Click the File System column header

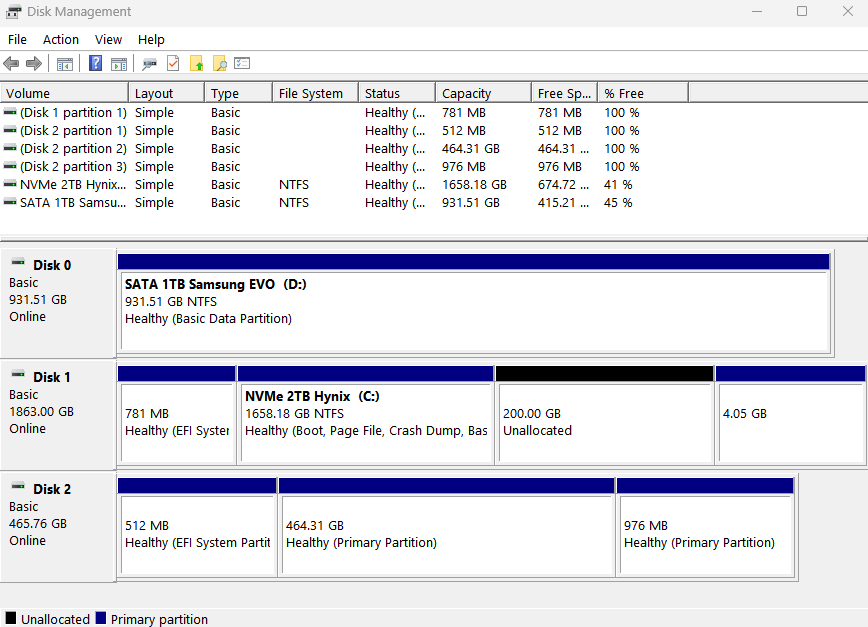311,93
